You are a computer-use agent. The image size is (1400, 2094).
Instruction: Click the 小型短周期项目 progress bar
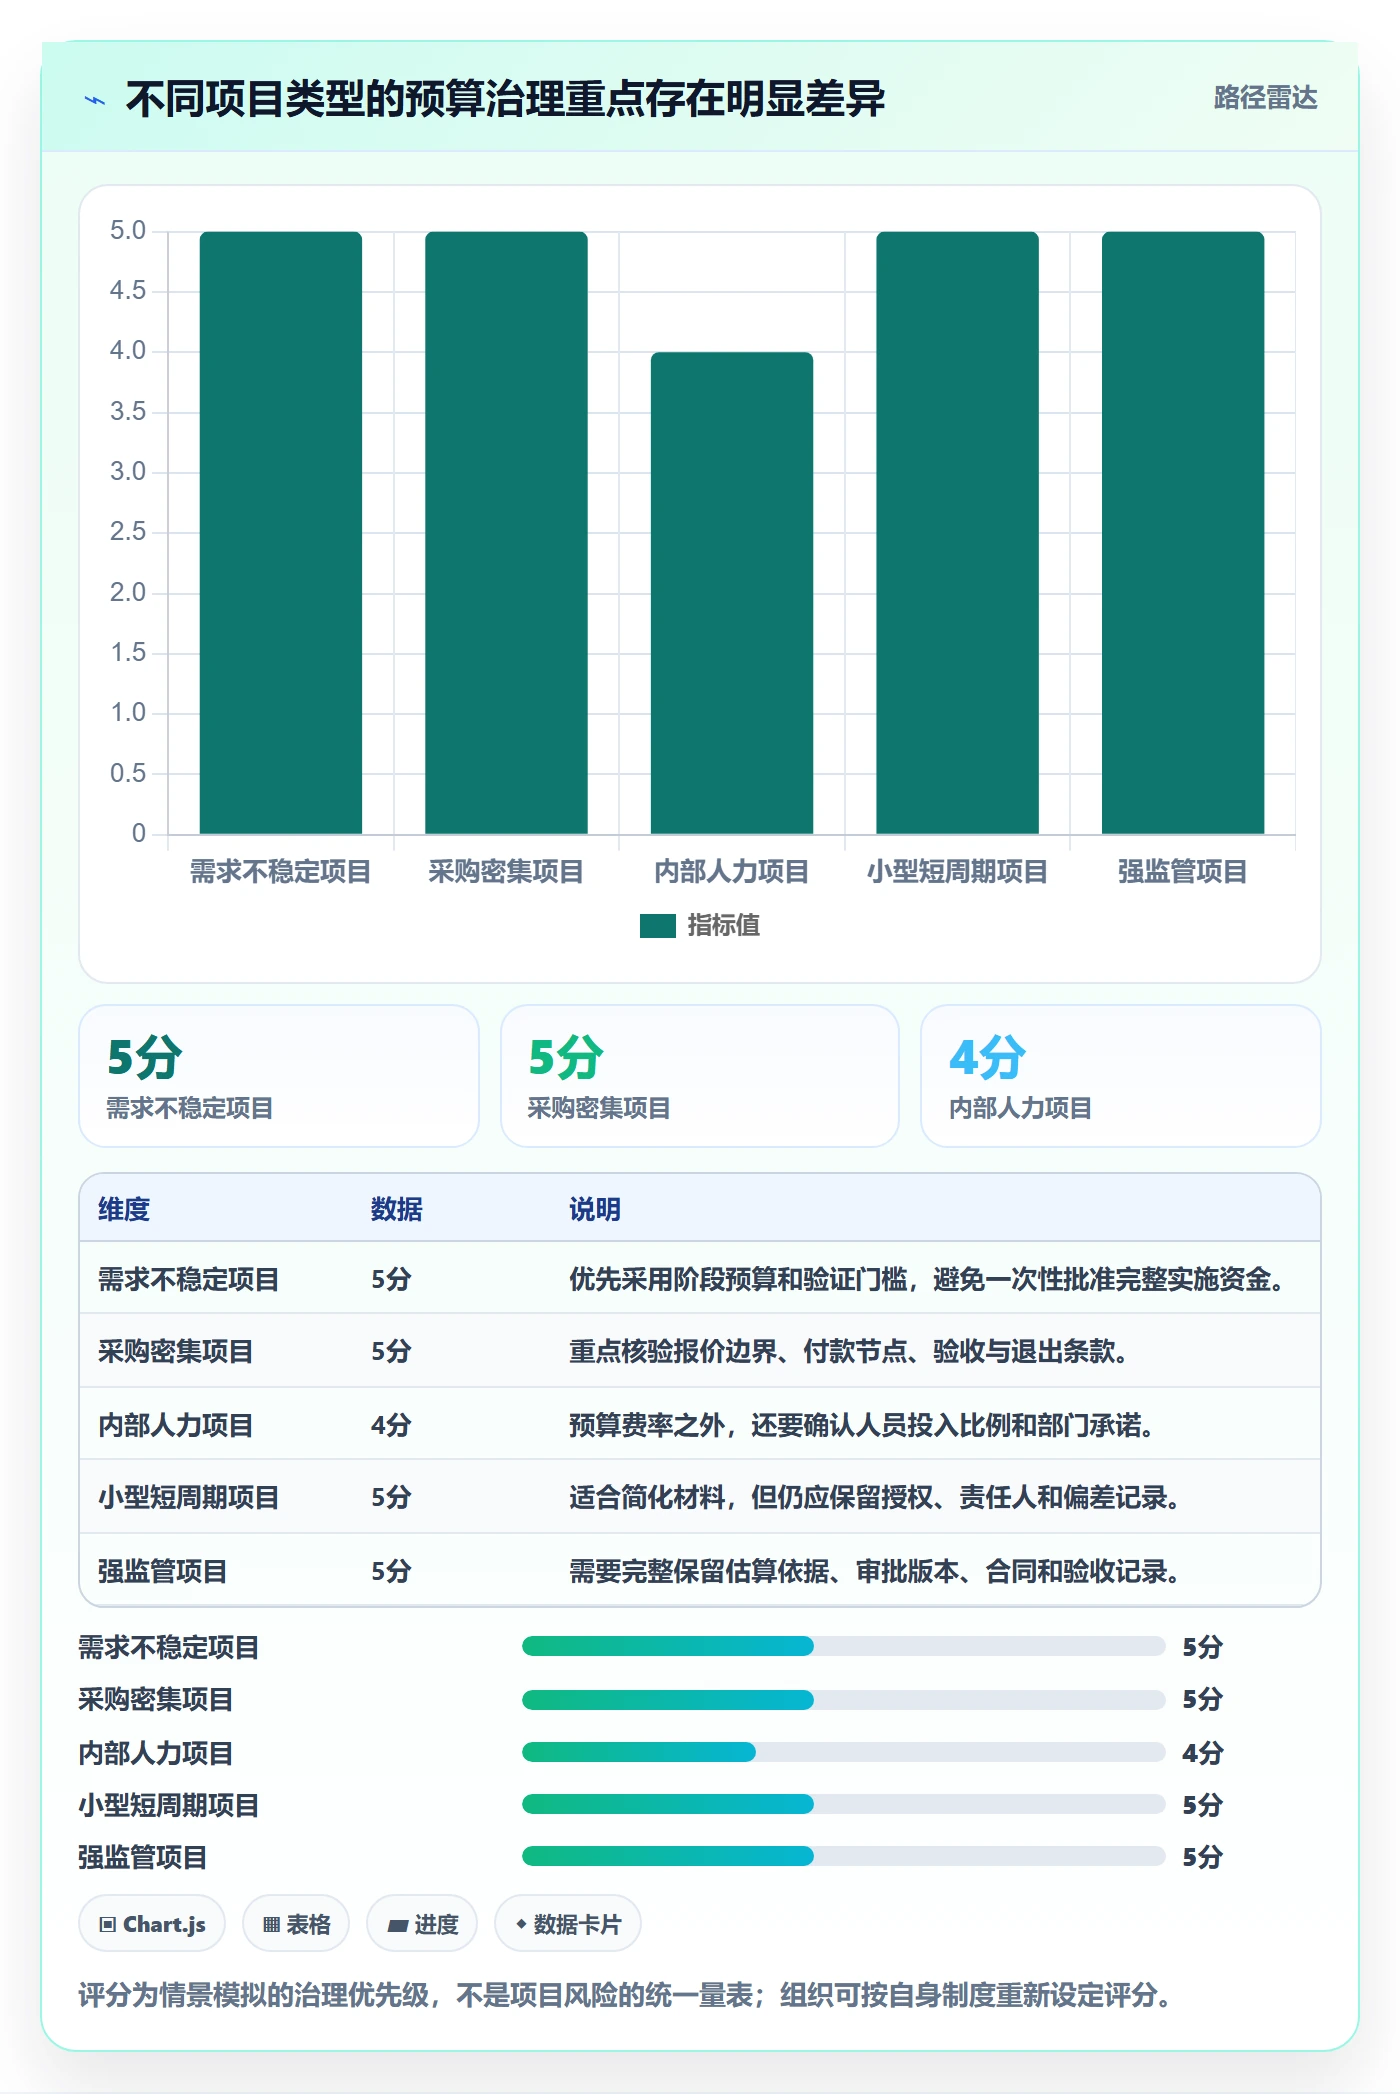coord(843,1804)
